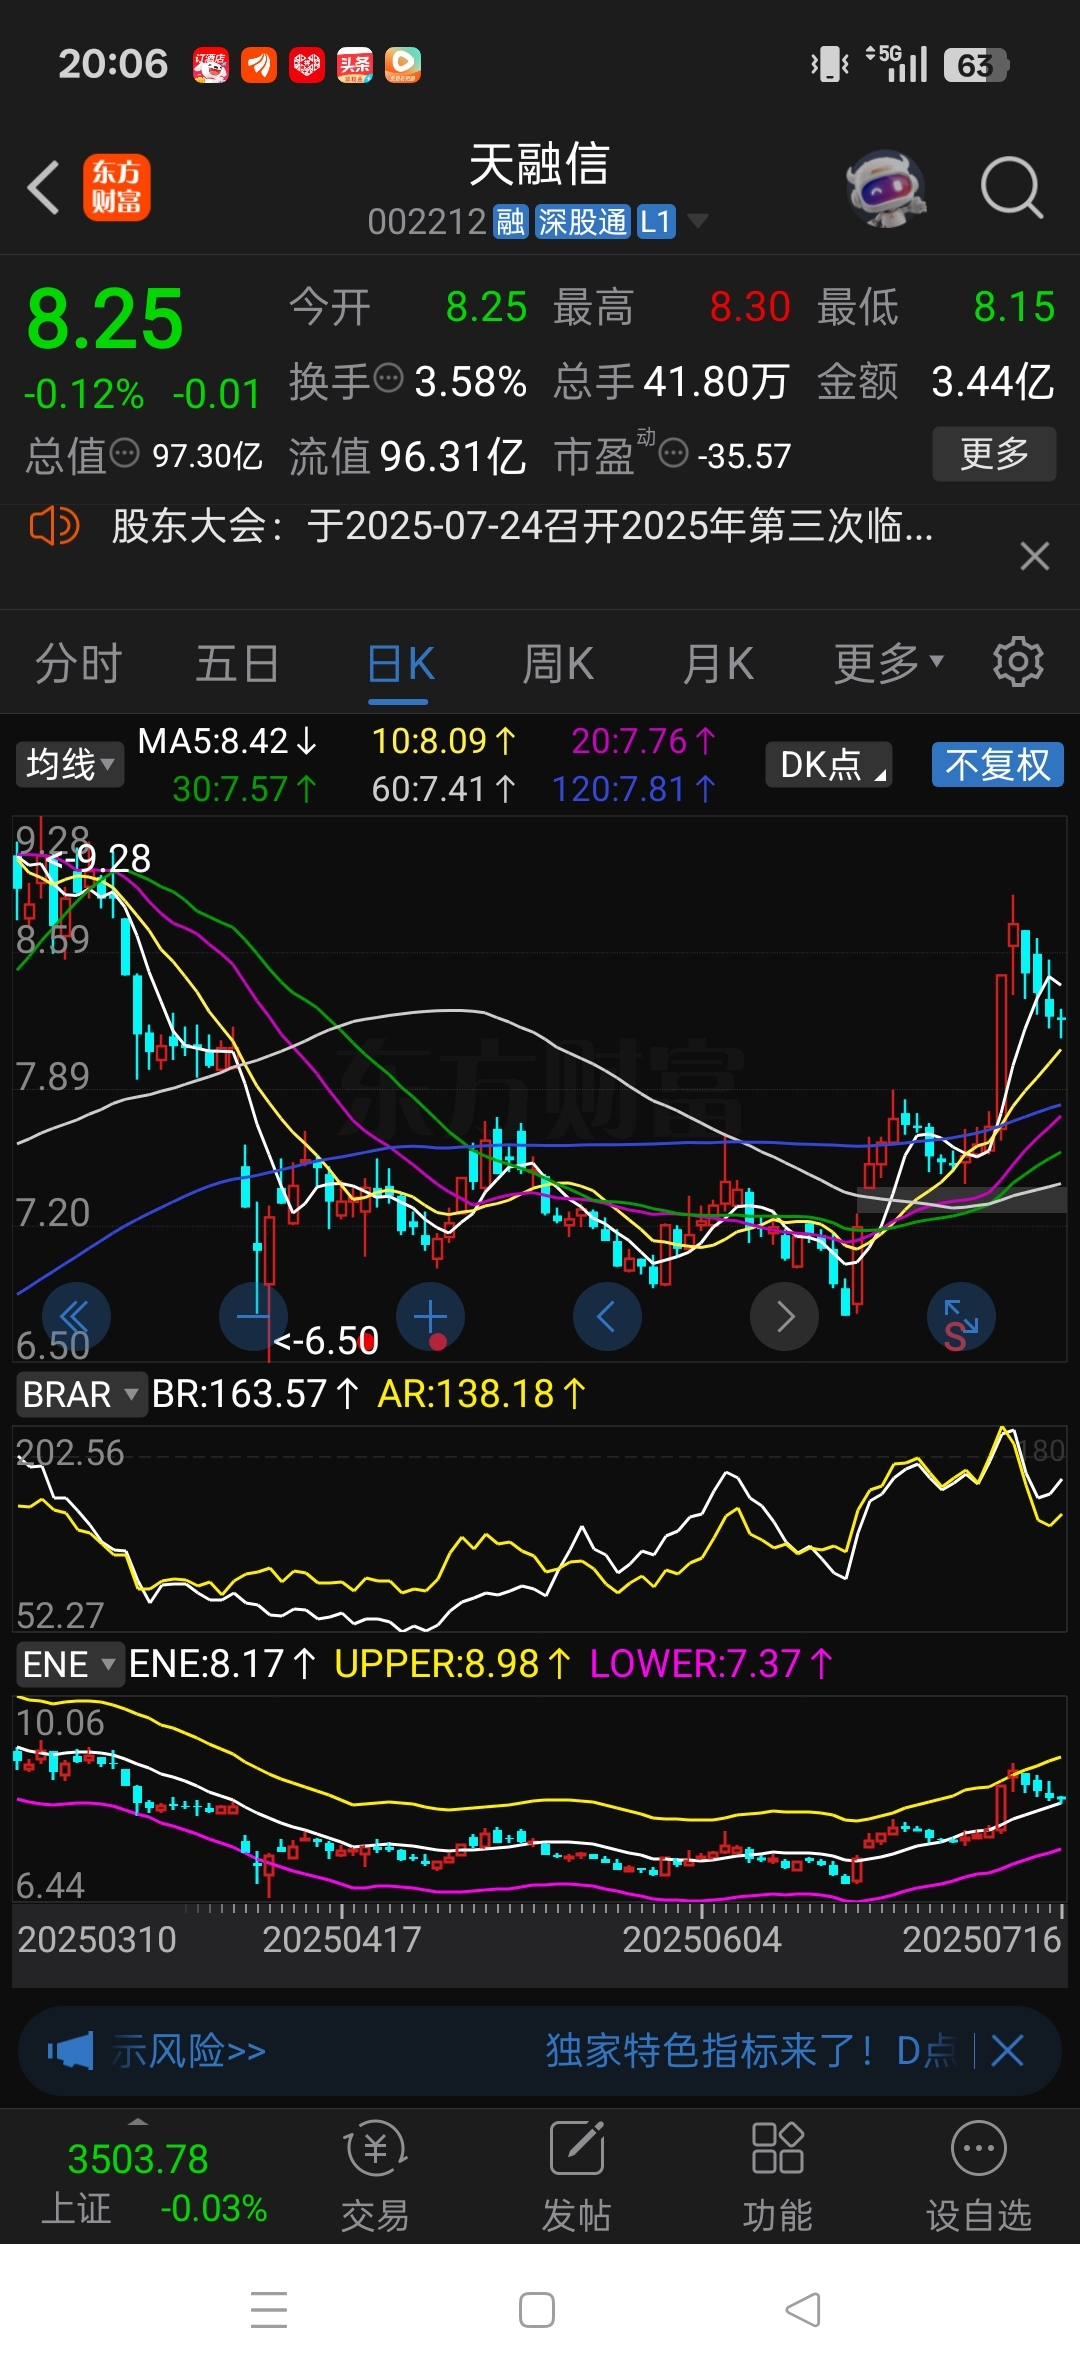
Task: Show 市盈 info tooltip icon
Action: (674, 454)
